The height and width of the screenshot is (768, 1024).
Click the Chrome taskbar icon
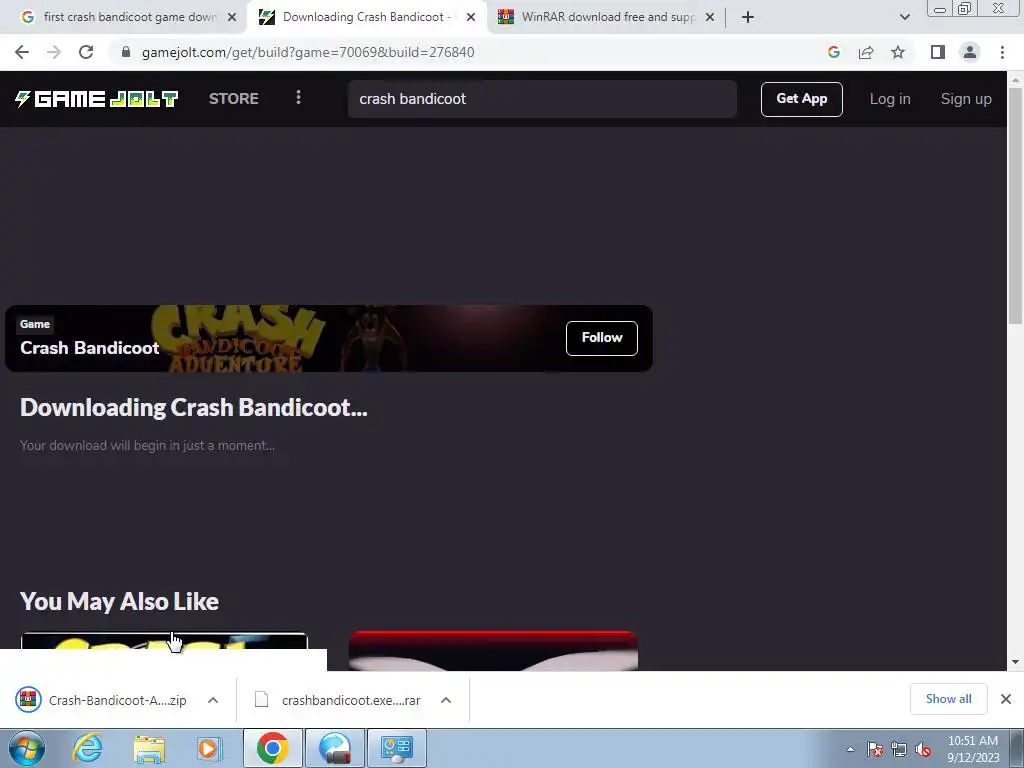(x=272, y=748)
